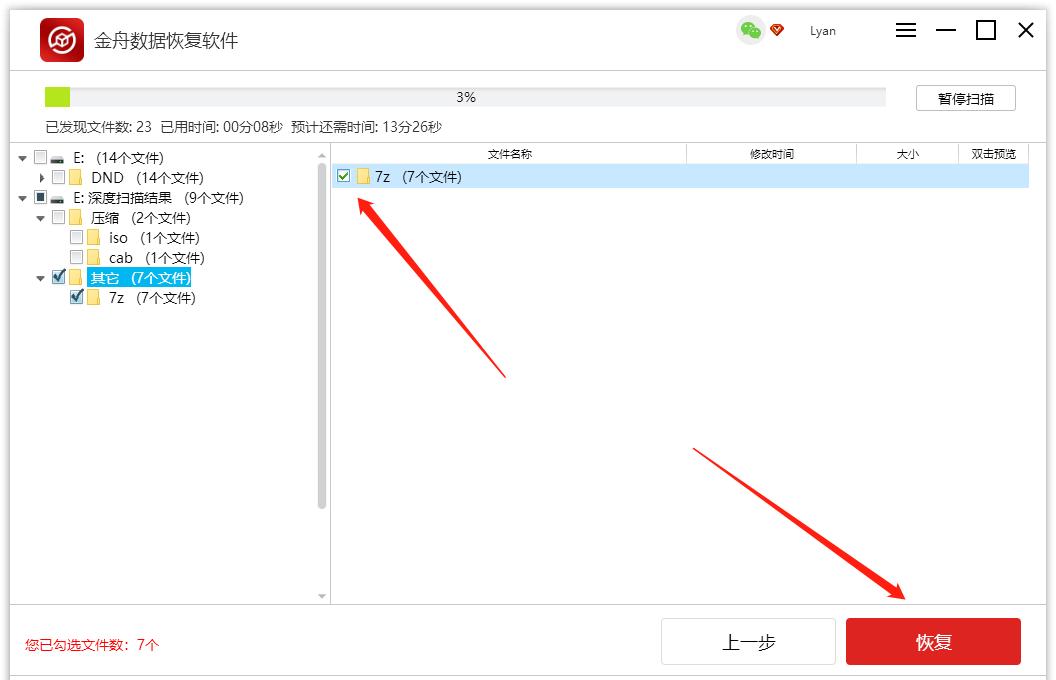Image resolution: width=1056 pixels, height=680 pixels.
Task: Click the 压缩 folder icon in the tree
Action: 75,217
